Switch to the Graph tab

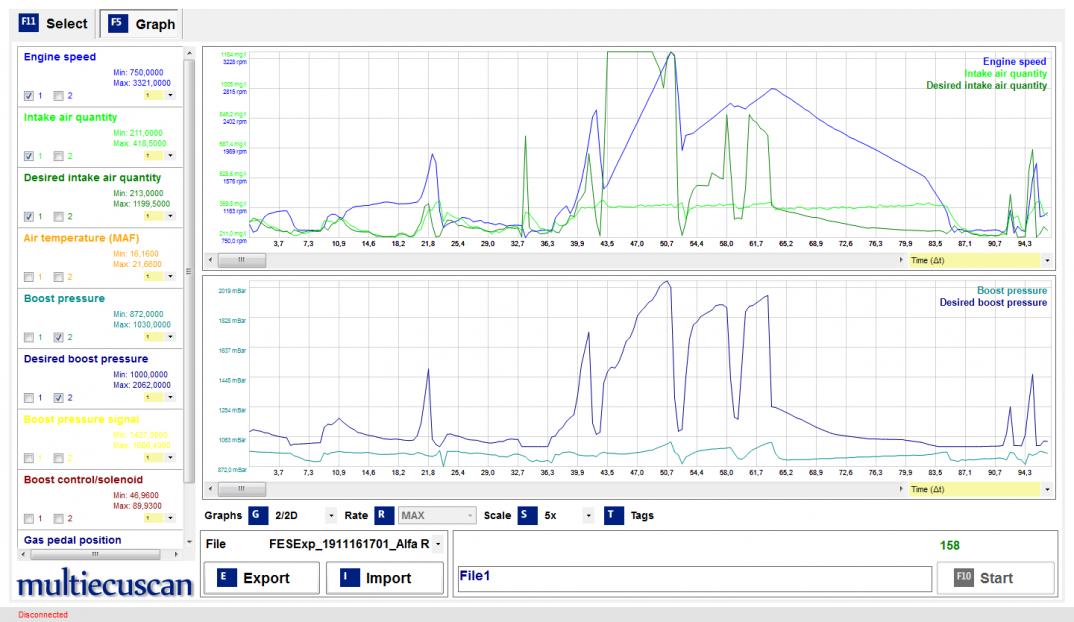point(139,23)
